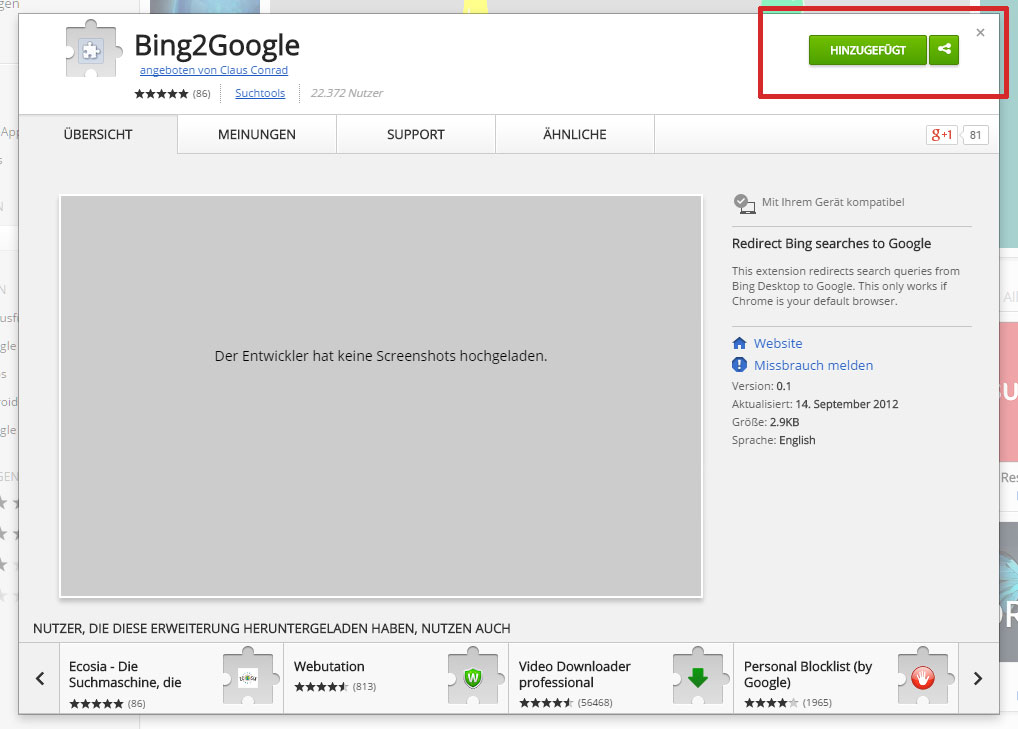
Task: Click the Personal Blocklist rating (1965)
Action: 788,702
